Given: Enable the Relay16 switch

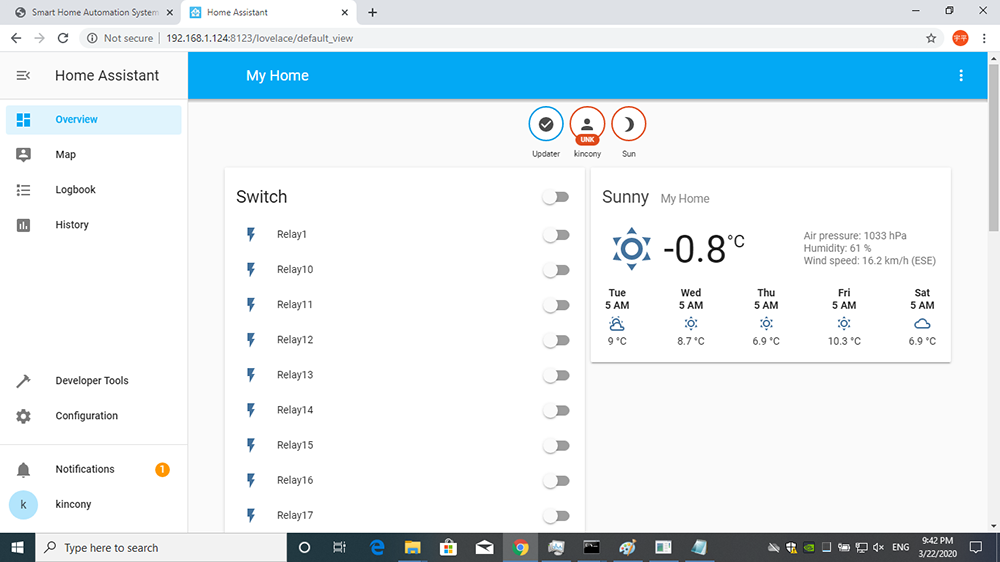Looking at the screenshot, I should point(556,481).
